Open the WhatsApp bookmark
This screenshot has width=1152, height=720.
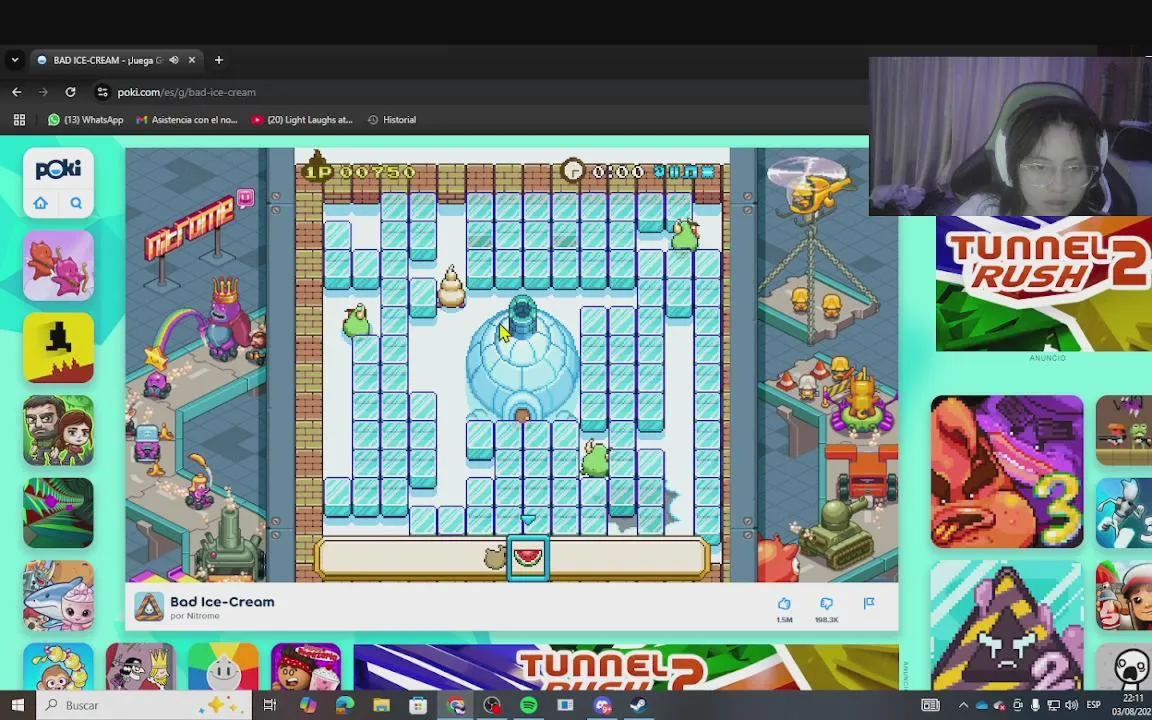85,120
